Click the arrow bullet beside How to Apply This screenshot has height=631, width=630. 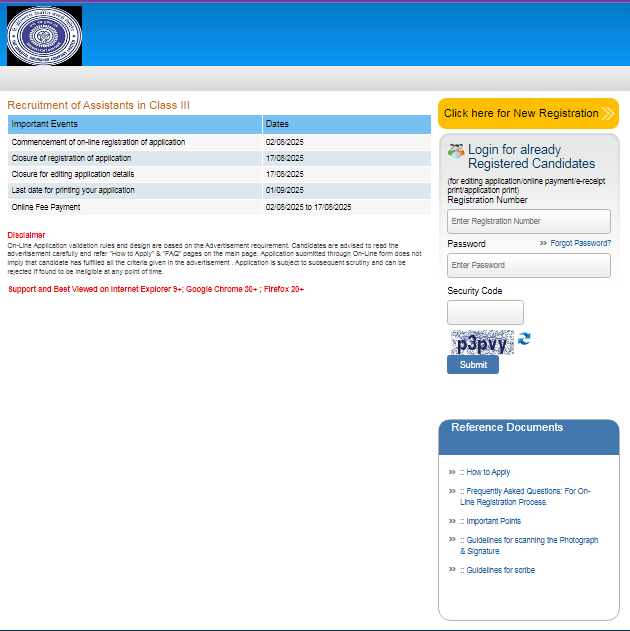click(453, 472)
